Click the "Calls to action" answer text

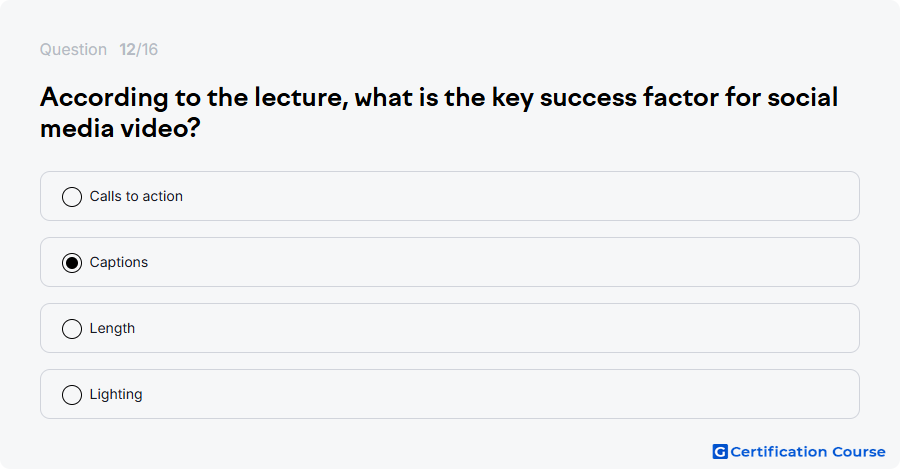(x=136, y=196)
